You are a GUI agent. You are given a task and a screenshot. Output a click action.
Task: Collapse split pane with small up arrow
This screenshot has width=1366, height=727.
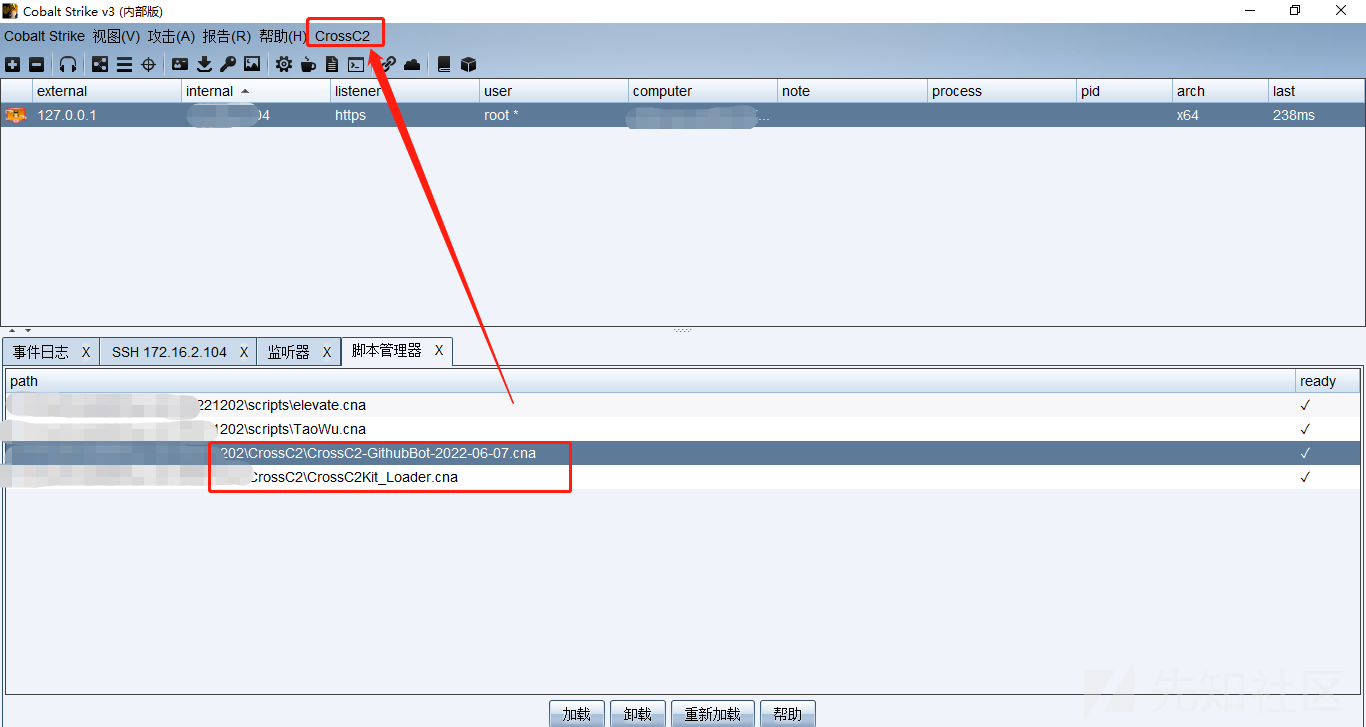tap(12, 330)
